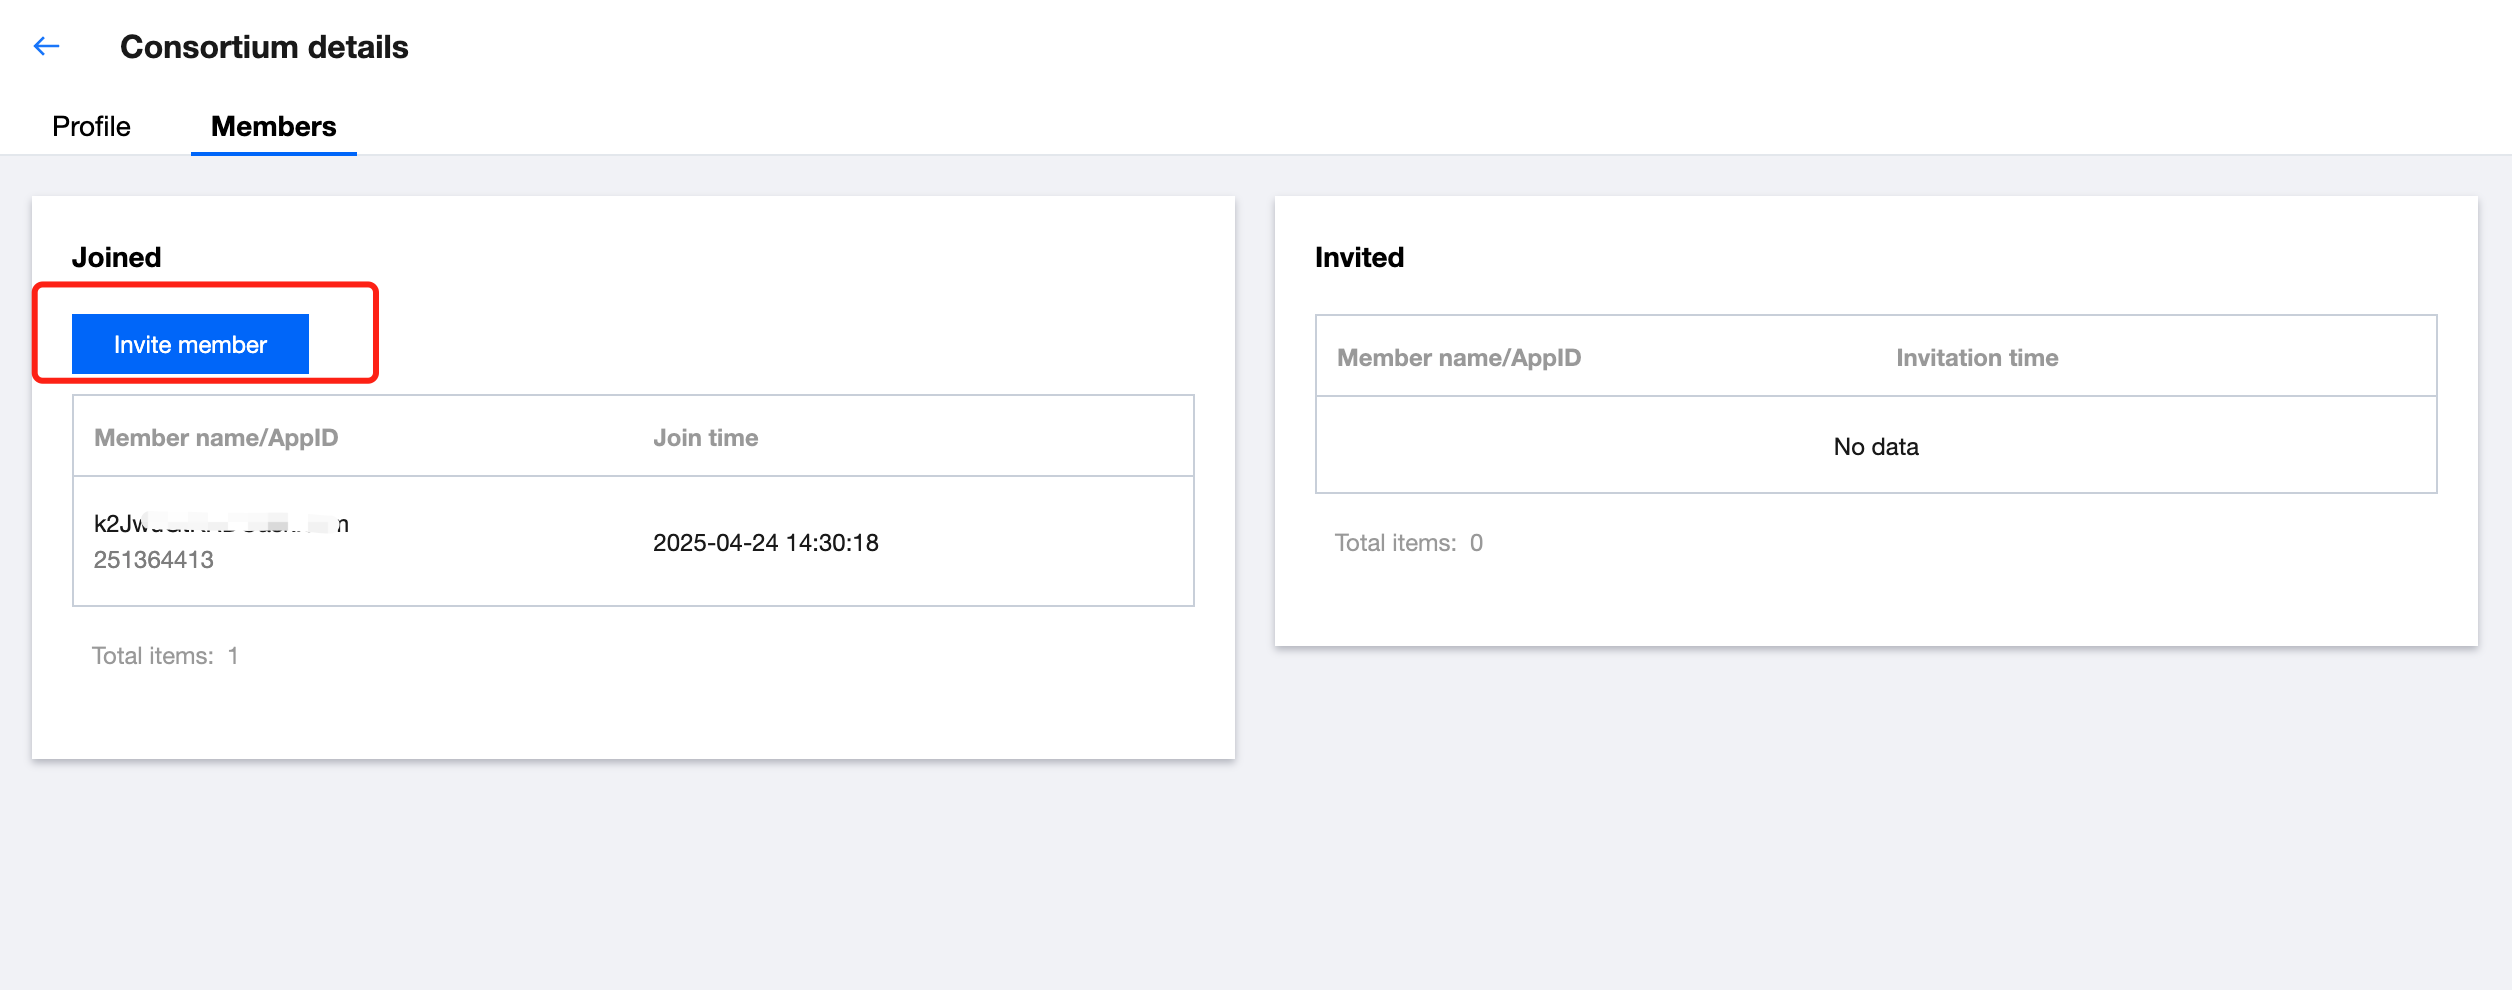Click the Joined section heading

(116, 258)
